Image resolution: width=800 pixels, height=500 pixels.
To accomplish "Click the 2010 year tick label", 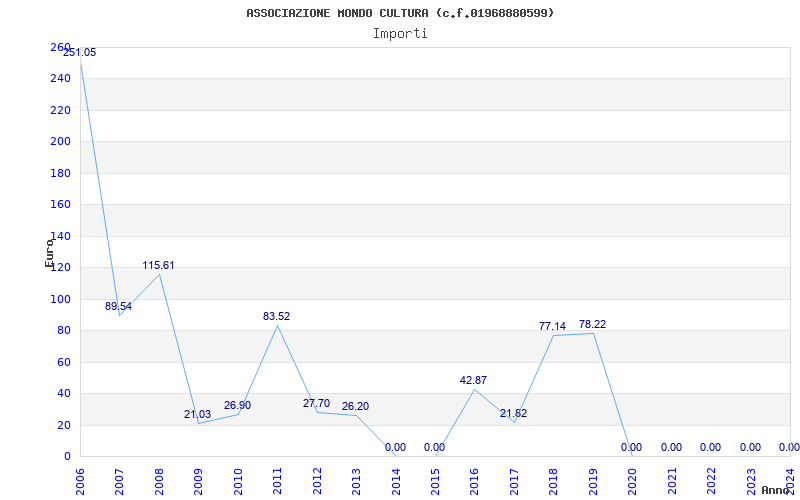I will coord(238,483).
